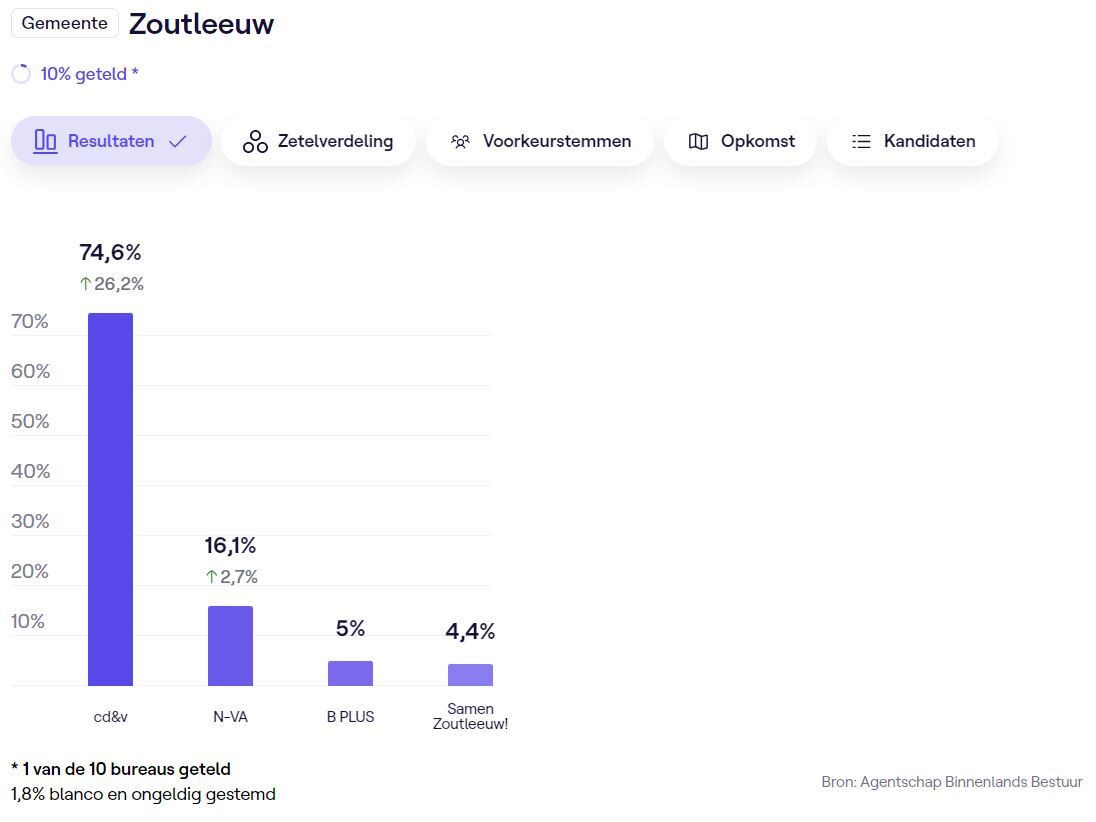Click the green up arrow beside 26,2%
Screen dimensions: 1096x822
pyautogui.click(x=85, y=284)
